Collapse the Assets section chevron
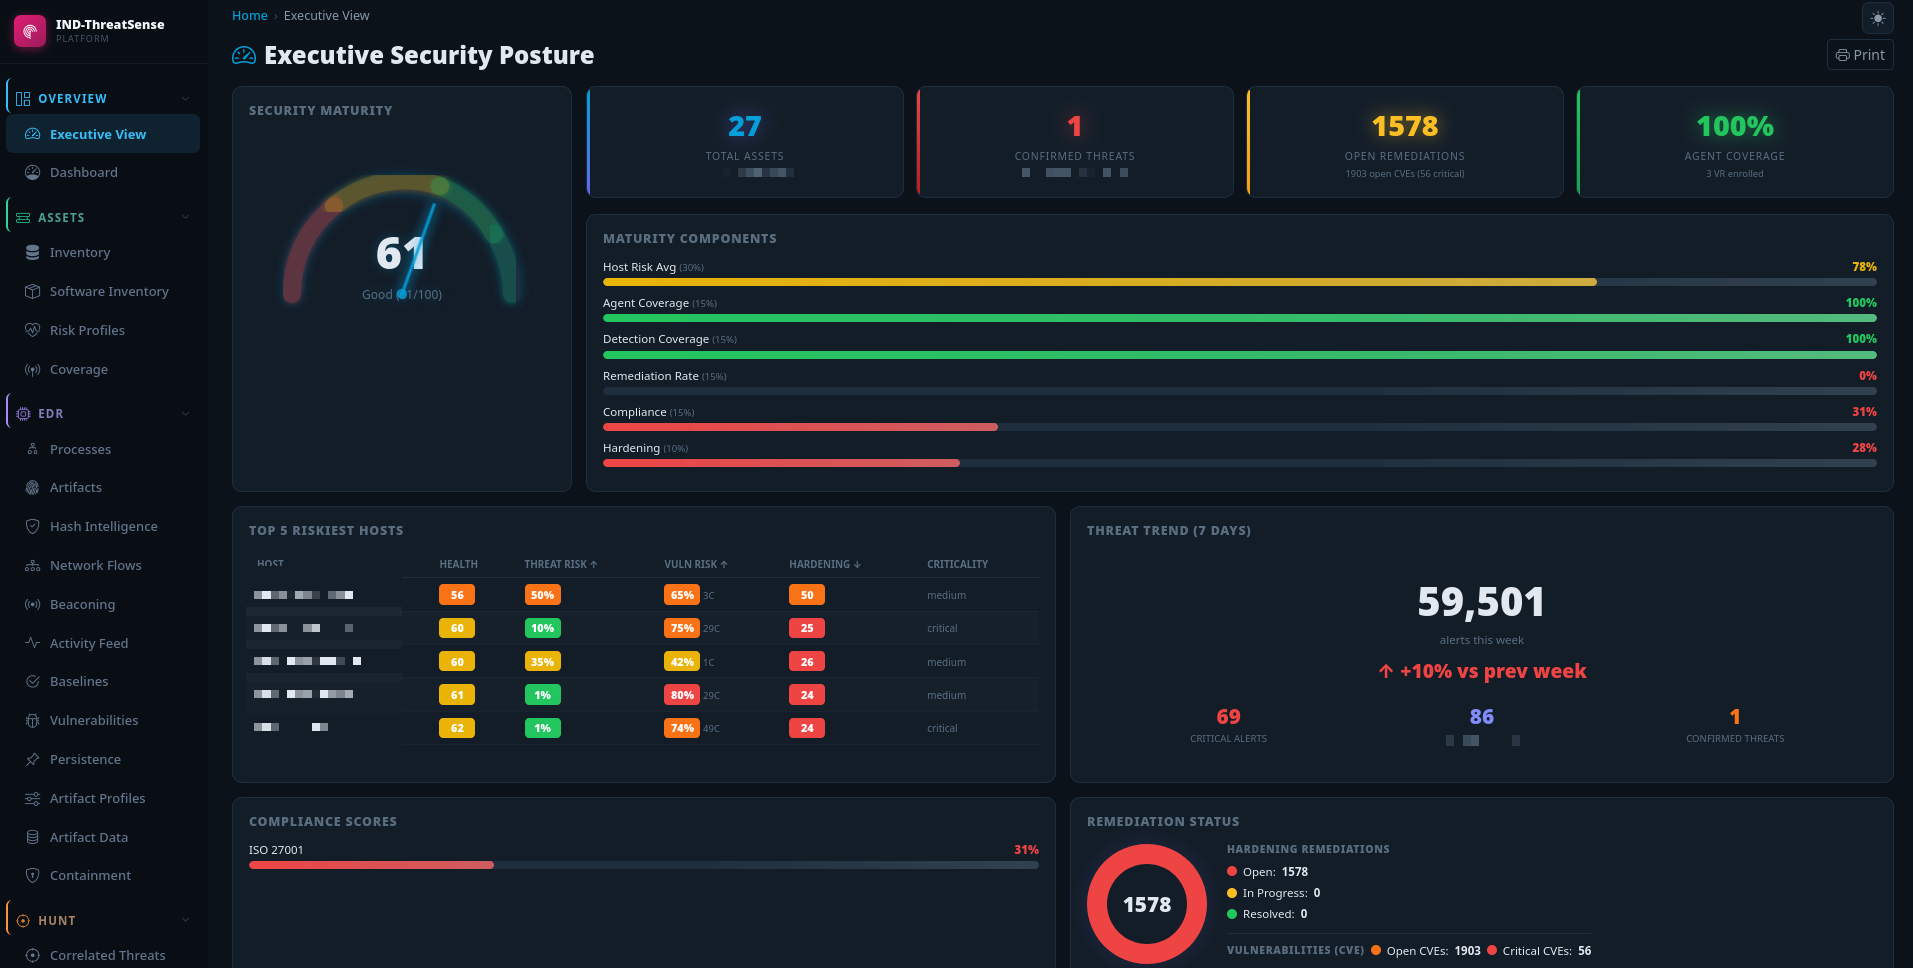This screenshot has width=1913, height=968. point(185,217)
